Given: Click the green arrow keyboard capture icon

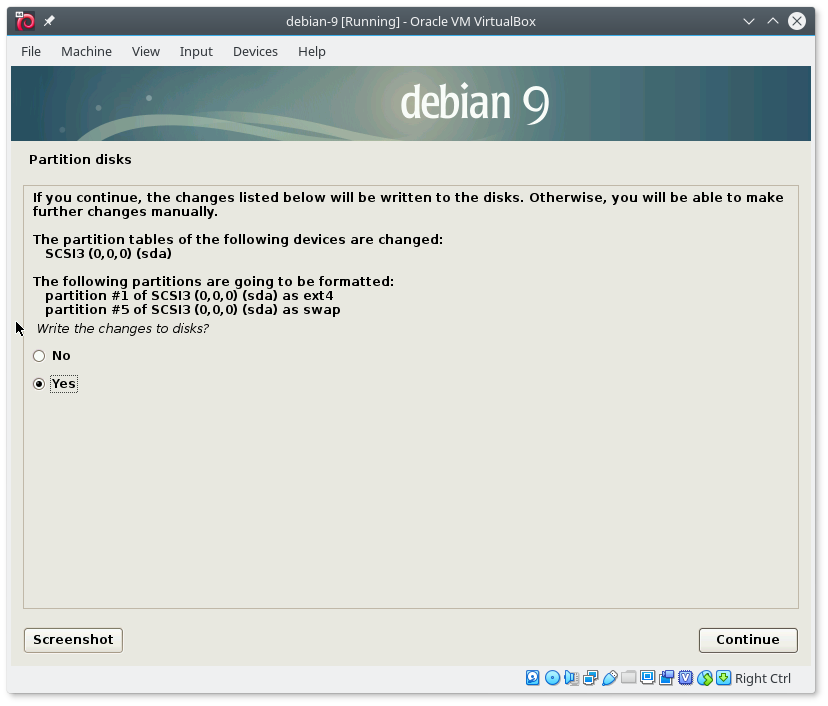Looking at the screenshot, I should 723,678.
